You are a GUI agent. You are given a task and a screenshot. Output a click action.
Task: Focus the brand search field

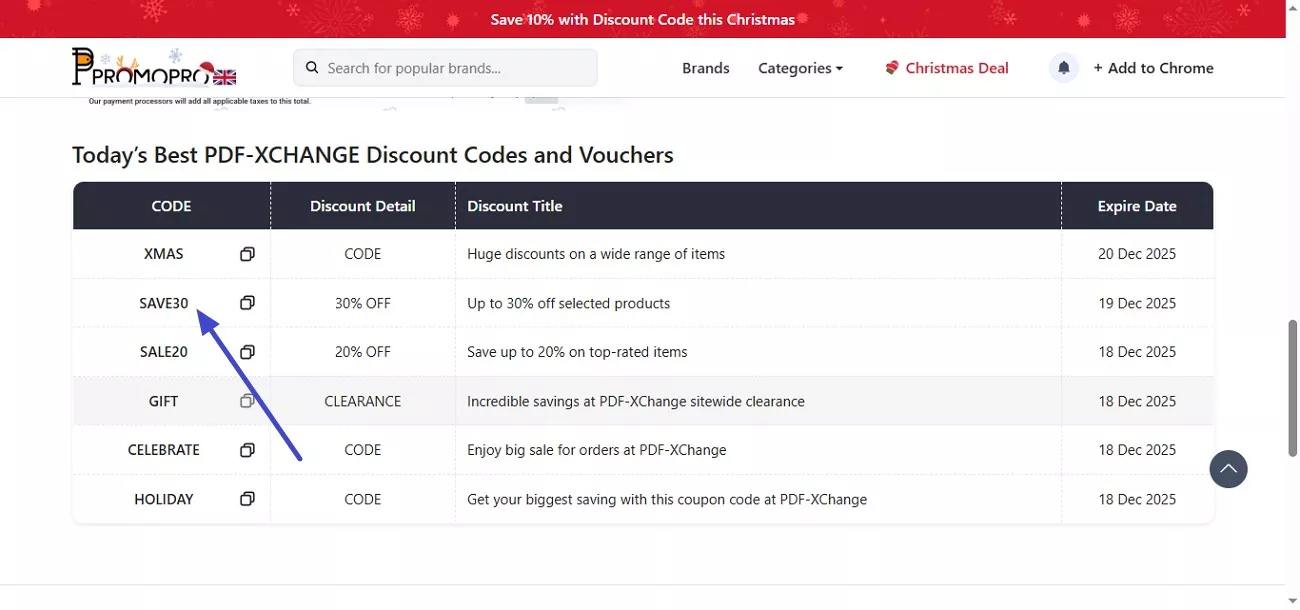pos(455,68)
